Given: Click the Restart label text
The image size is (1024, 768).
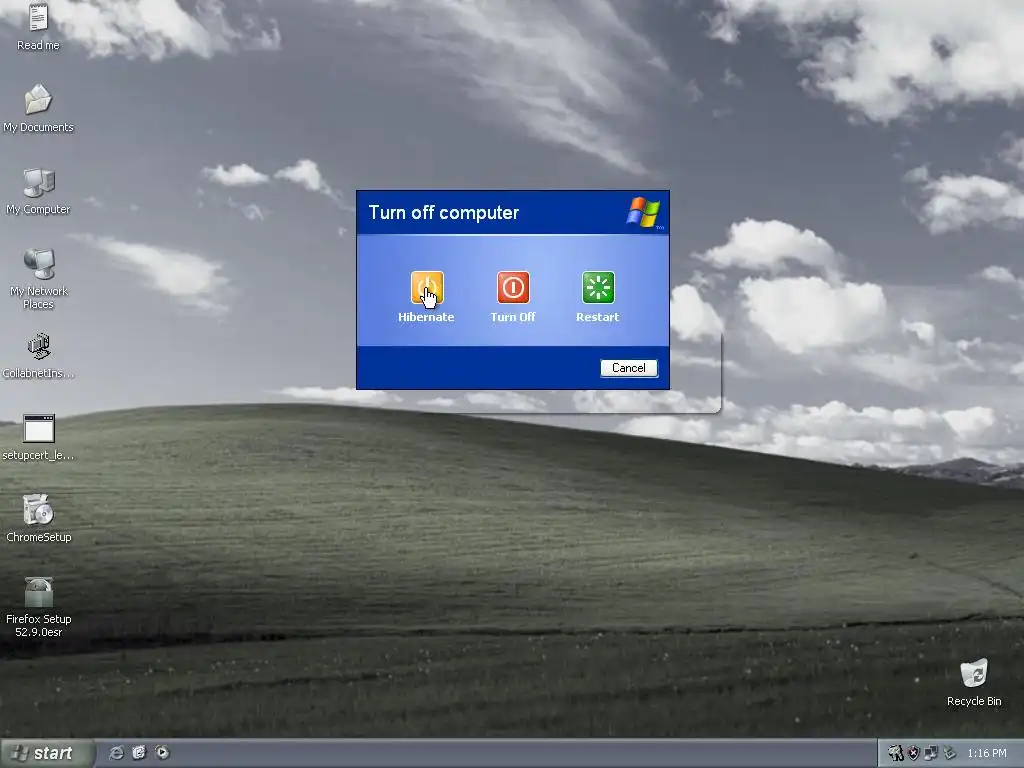Looking at the screenshot, I should coord(598,317).
